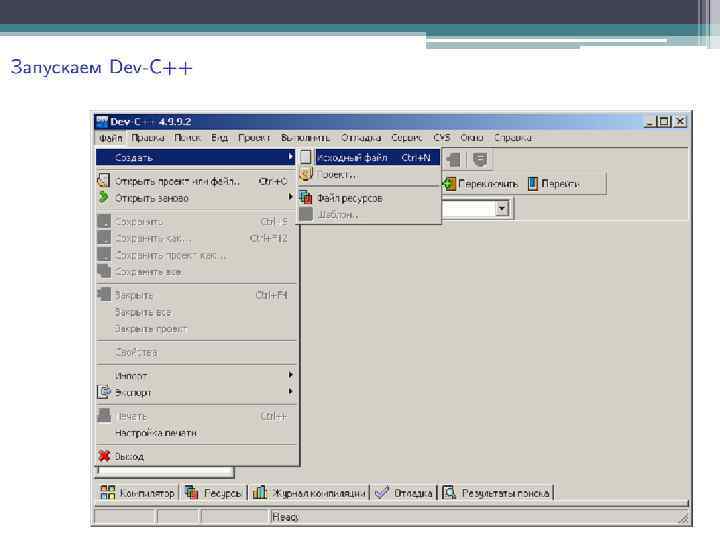The width and height of the screenshot is (720, 540).
Task: Click the Dev-C++ title bar icon
Action: 102,121
